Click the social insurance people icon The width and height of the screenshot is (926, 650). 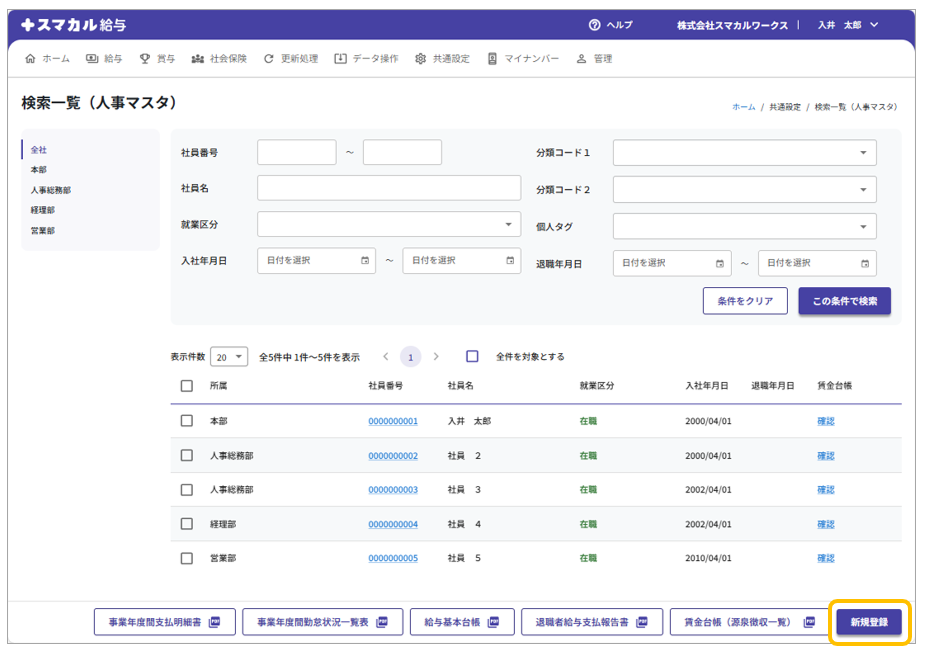pyautogui.click(x=198, y=59)
